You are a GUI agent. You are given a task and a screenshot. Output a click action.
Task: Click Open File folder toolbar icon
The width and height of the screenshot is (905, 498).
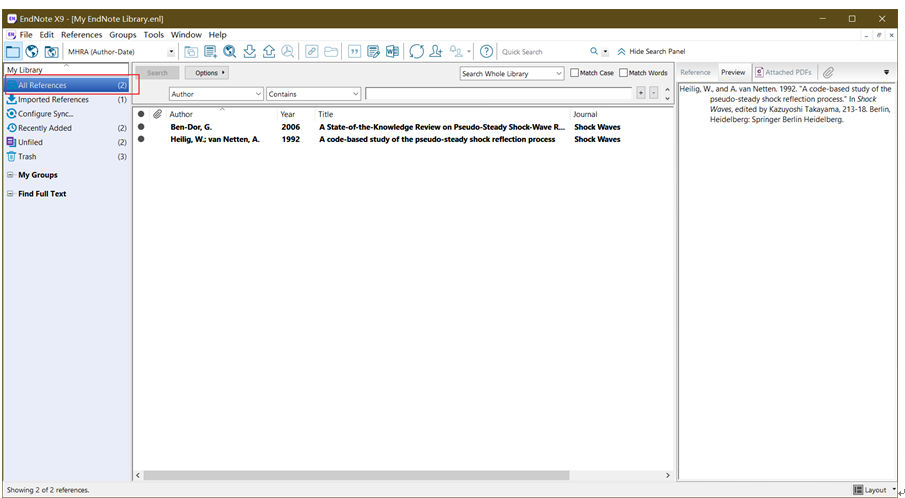pos(331,52)
